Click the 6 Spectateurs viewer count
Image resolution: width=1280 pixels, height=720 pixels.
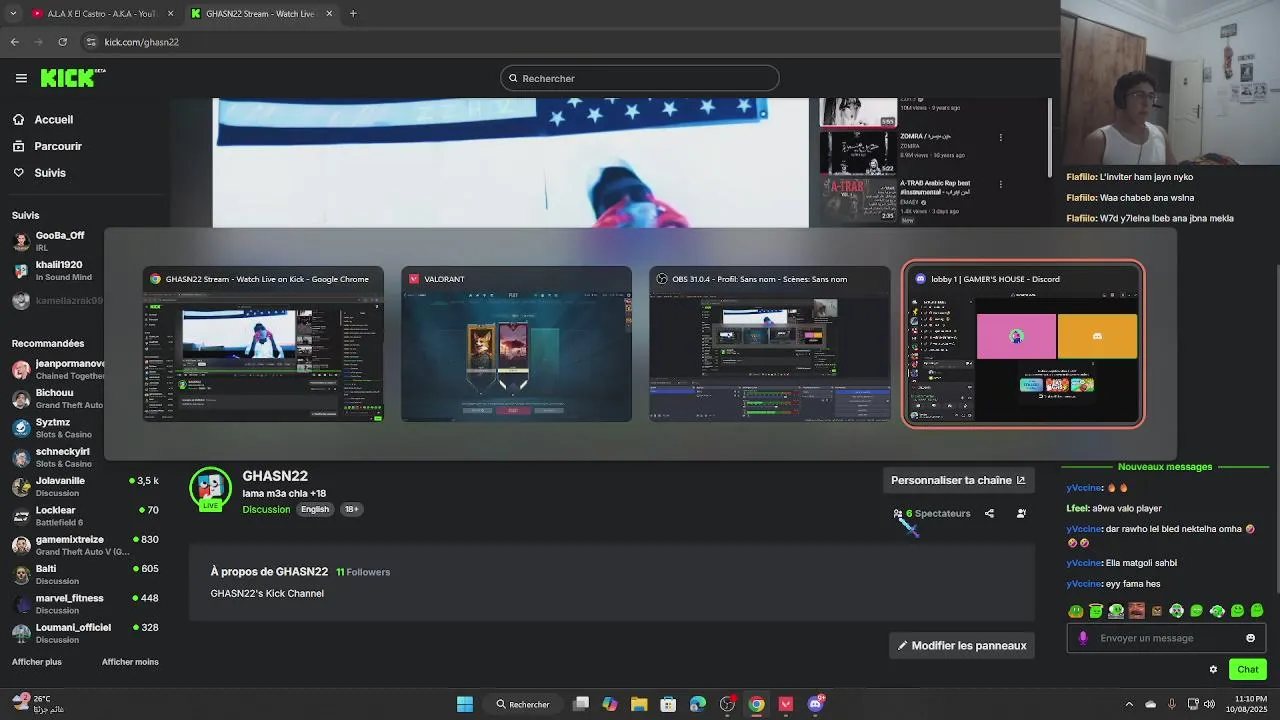click(932, 514)
